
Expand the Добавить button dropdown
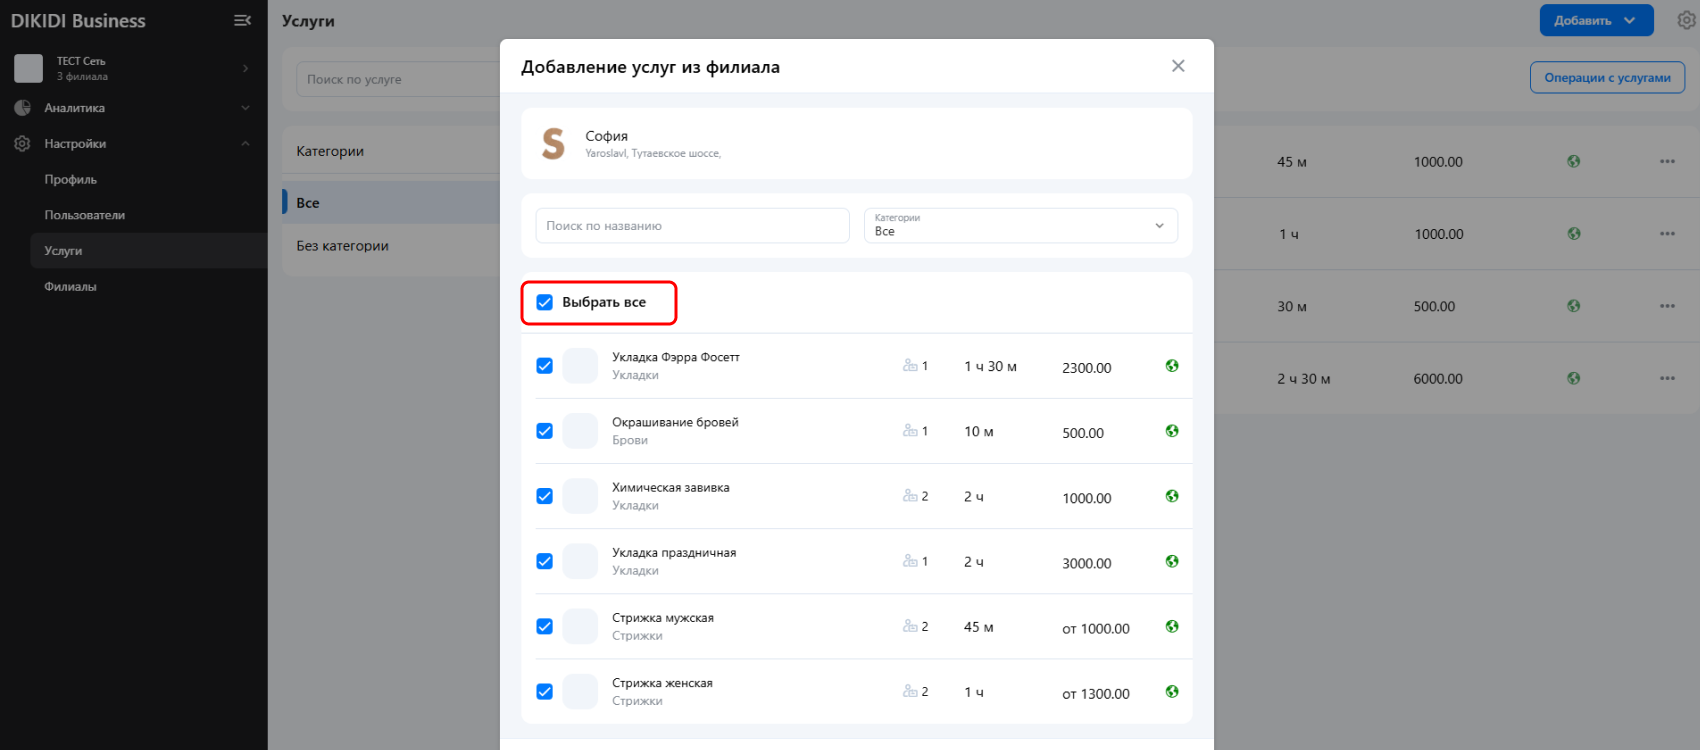pyautogui.click(x=1630, y=20)
